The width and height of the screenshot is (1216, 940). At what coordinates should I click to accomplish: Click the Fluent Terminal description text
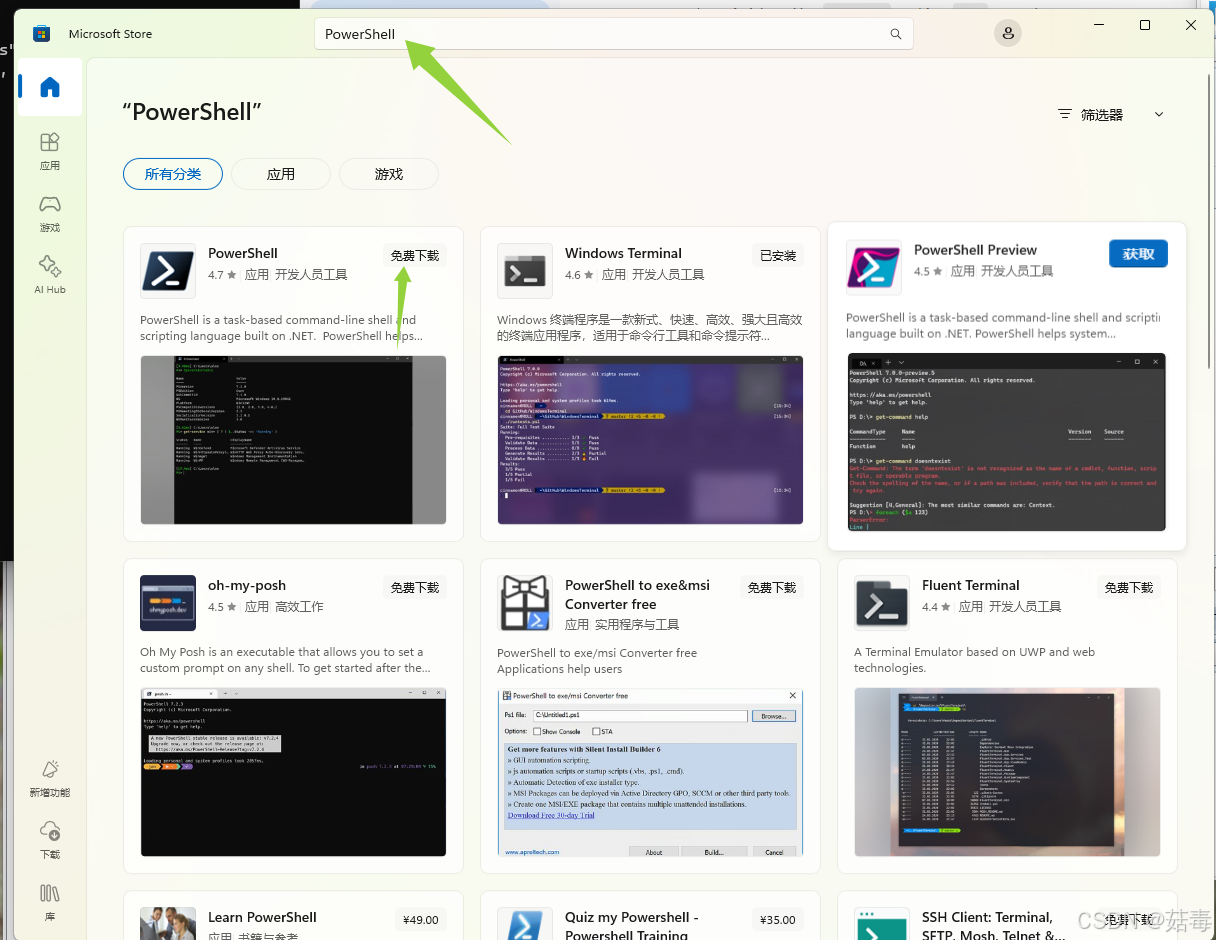(x=975, y=660)
